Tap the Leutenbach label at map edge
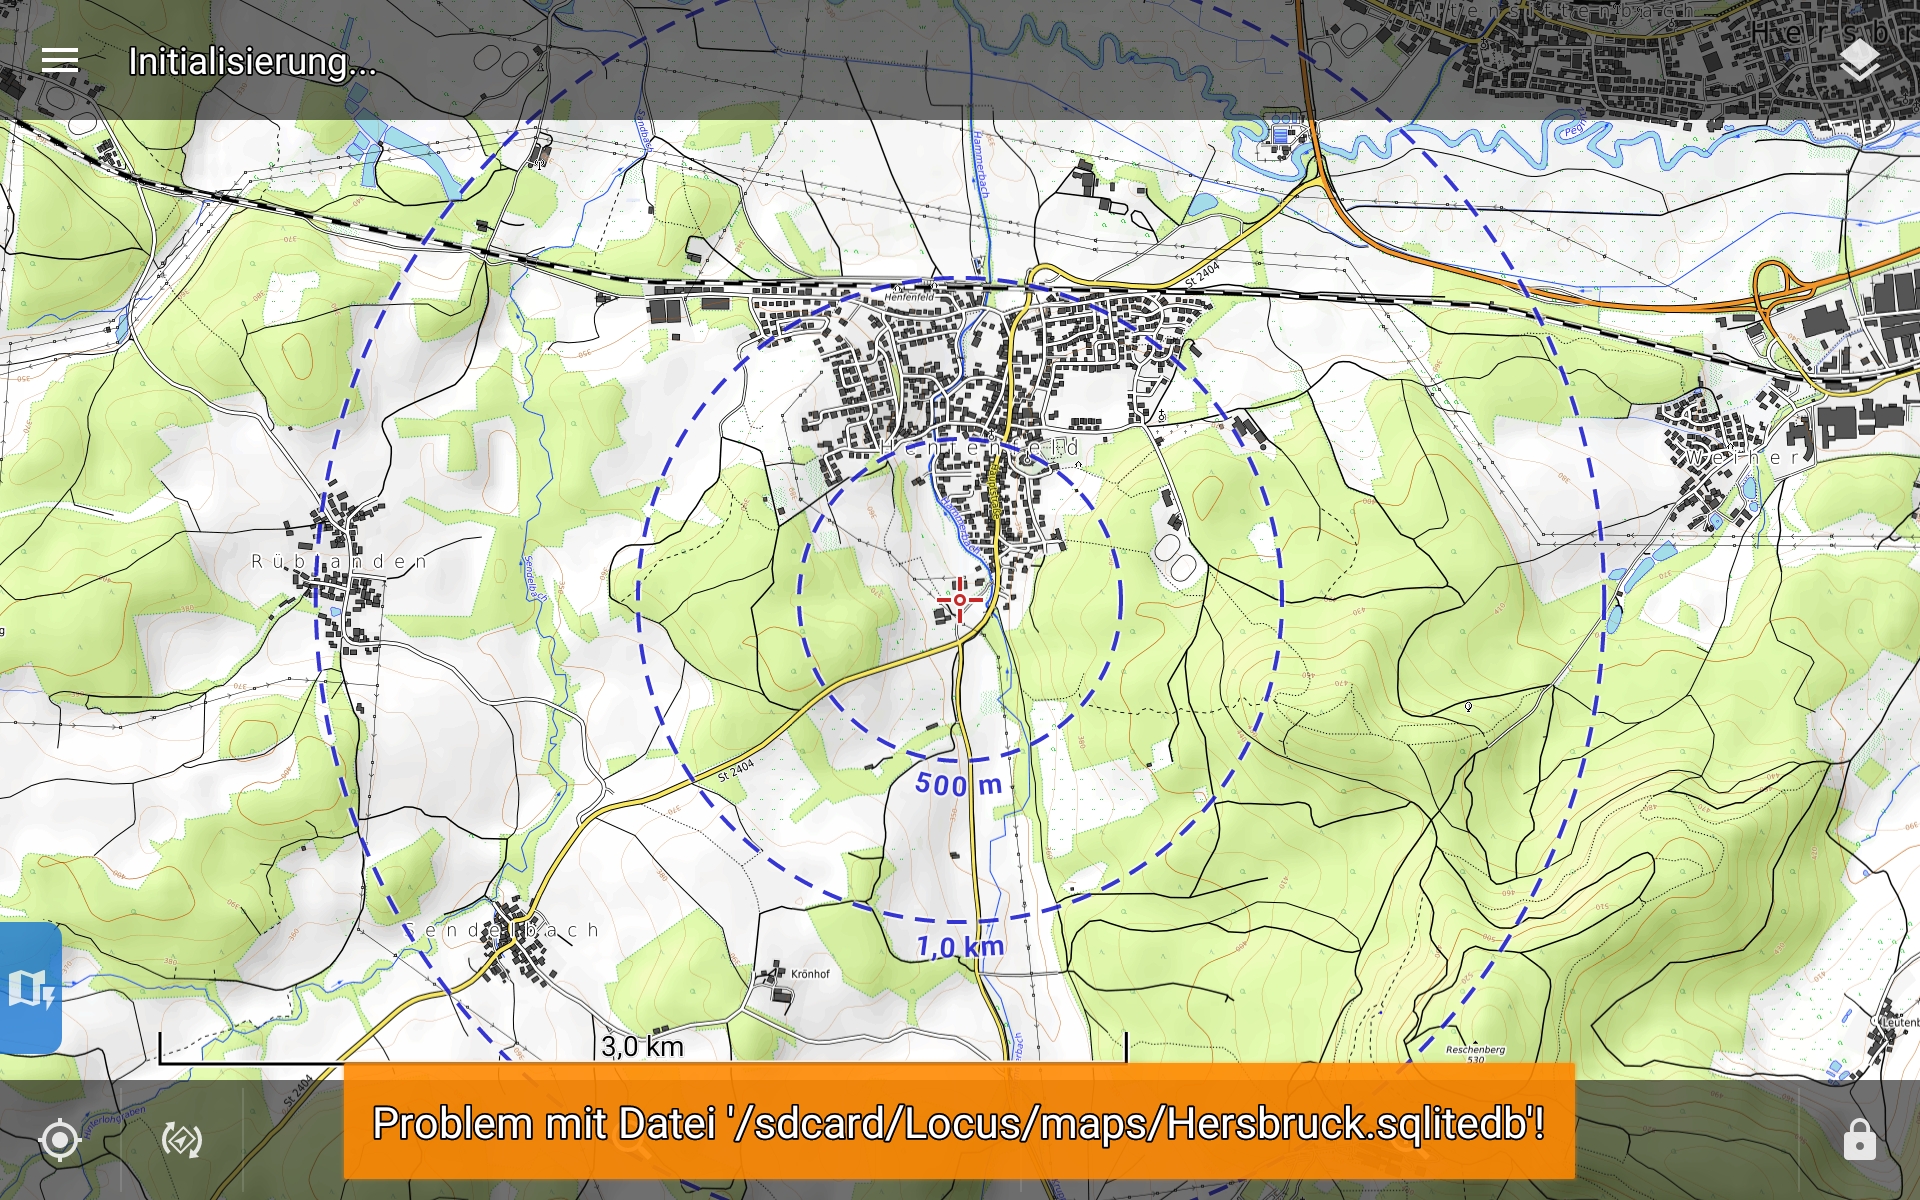The width and height of the screenshot is (1920, 1200). click(x=1898, y=1022)
